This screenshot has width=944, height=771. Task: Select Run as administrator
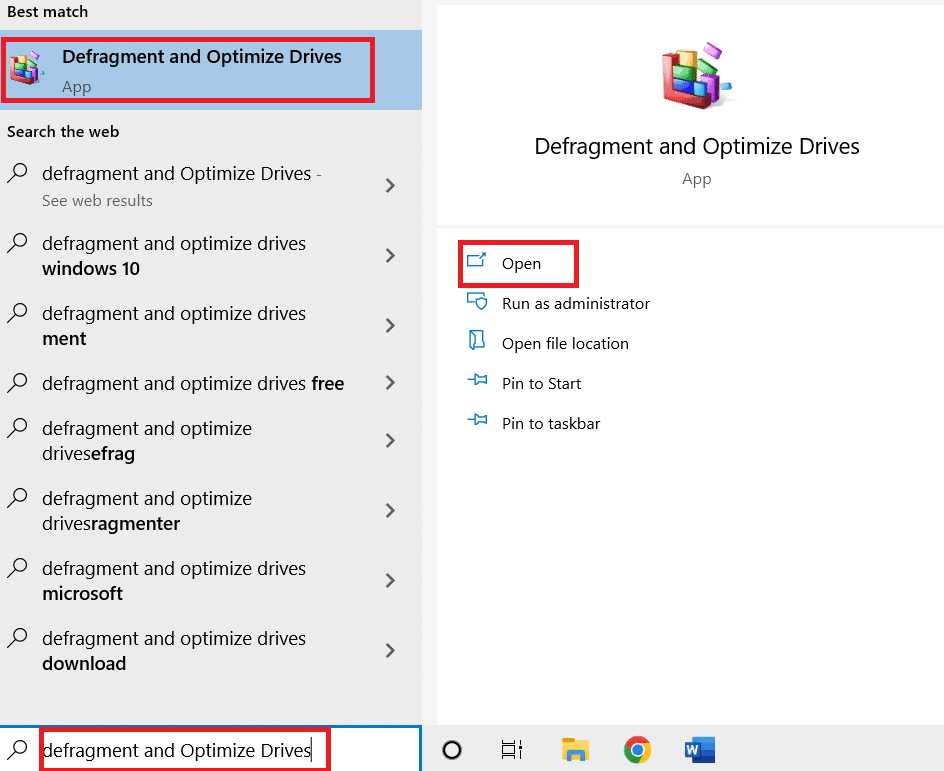pos(576,303)
